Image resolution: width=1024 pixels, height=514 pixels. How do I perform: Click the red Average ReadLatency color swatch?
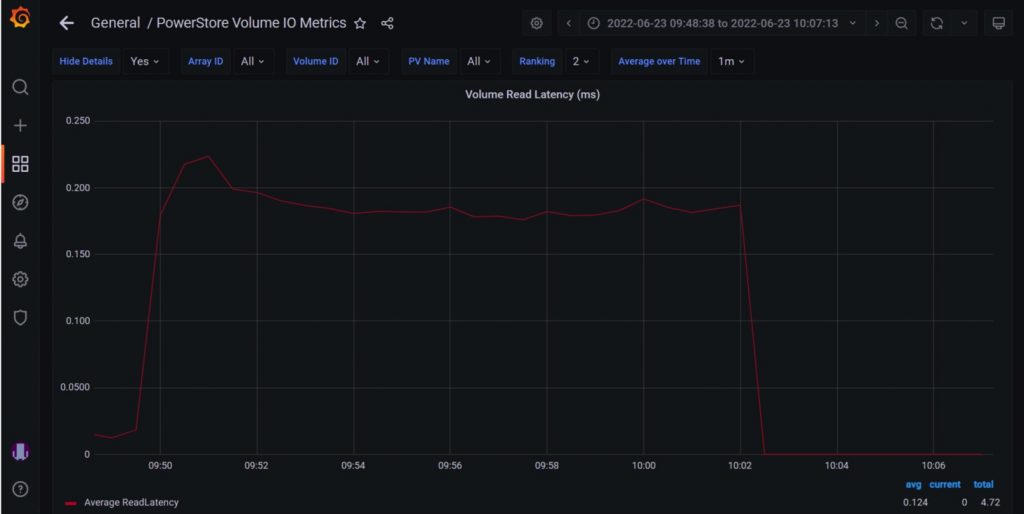click(71, 504)
